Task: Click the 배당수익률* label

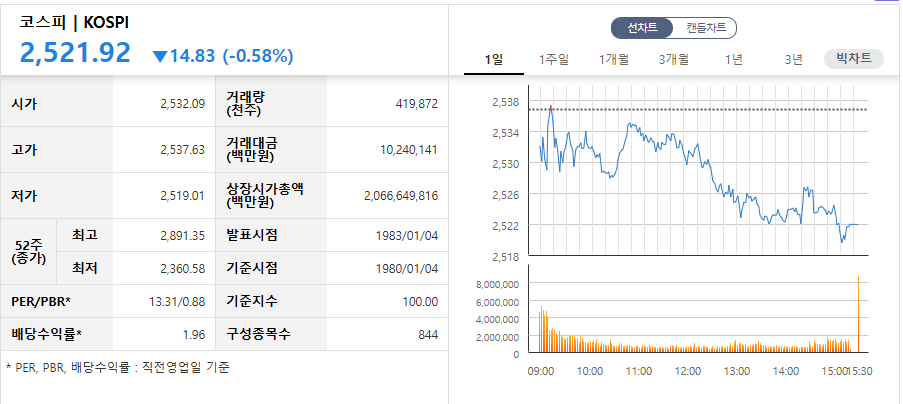Action: (47, 334)
